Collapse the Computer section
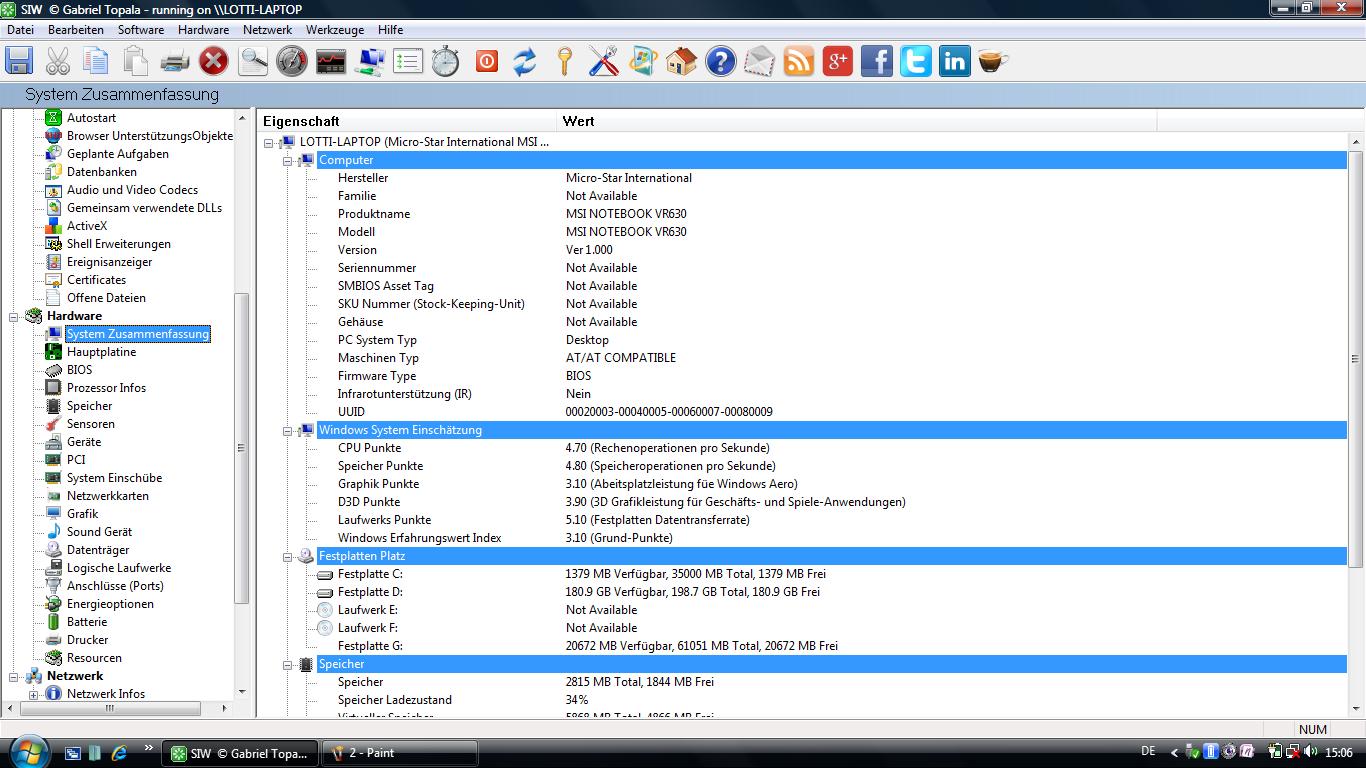Viewport: 1366px width, 768px height. 287,160
